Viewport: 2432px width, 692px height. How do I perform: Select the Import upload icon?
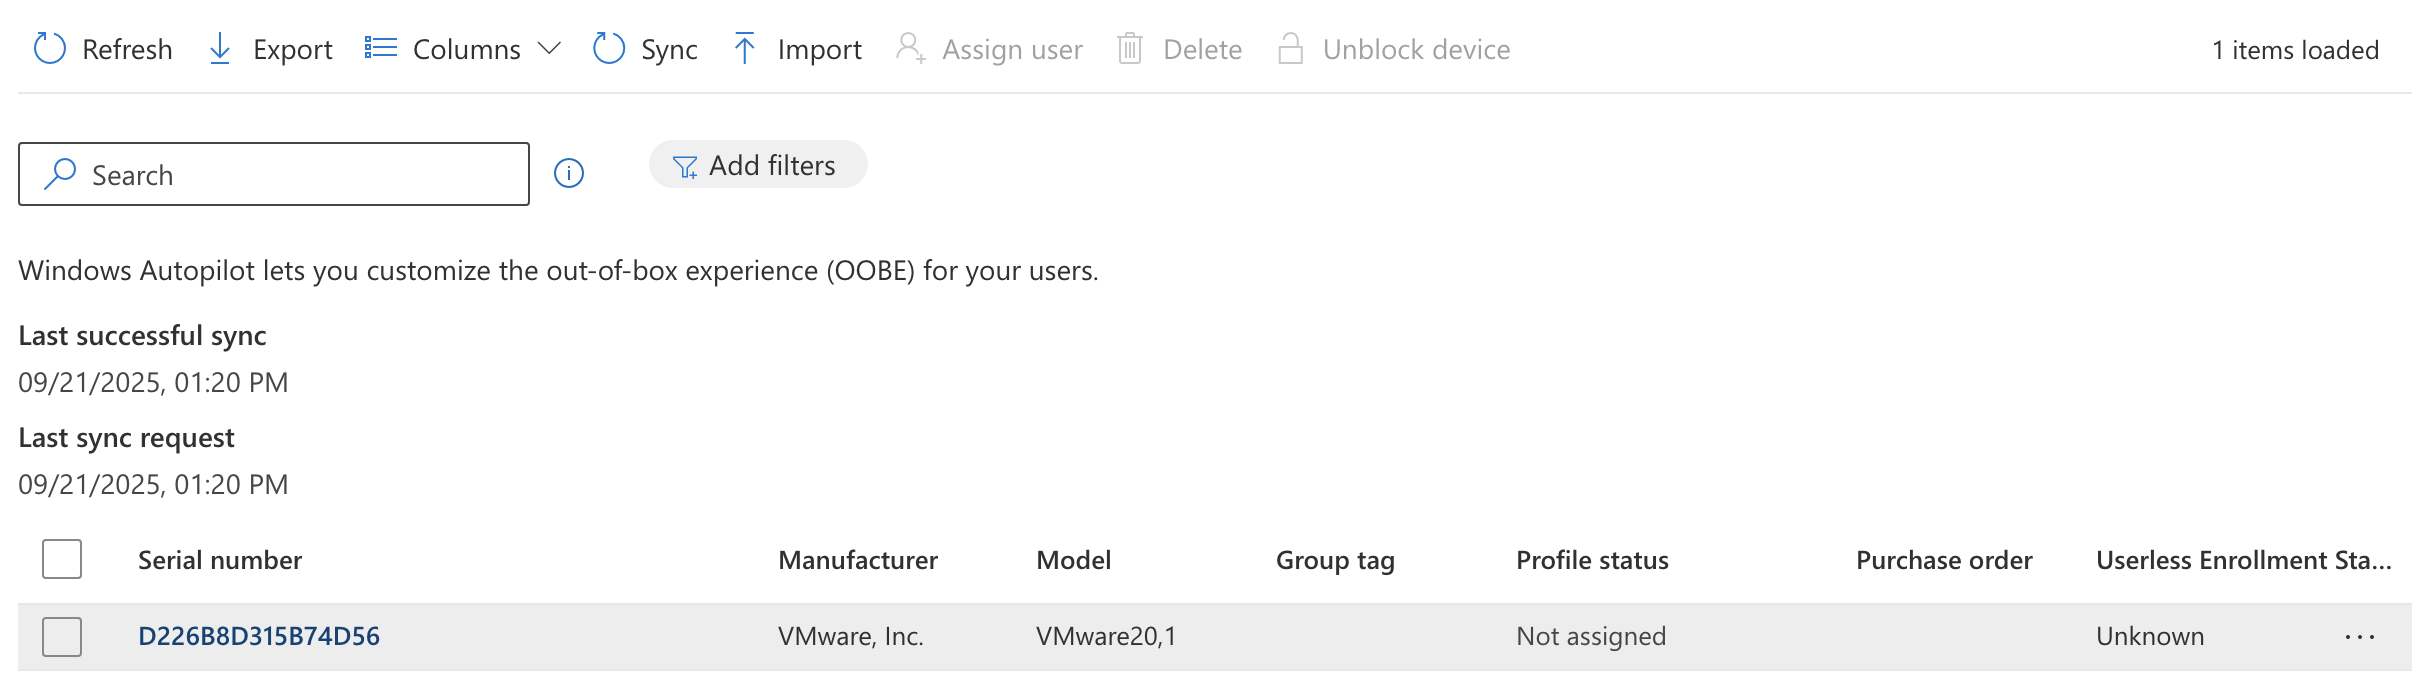(x=745, y=48)
